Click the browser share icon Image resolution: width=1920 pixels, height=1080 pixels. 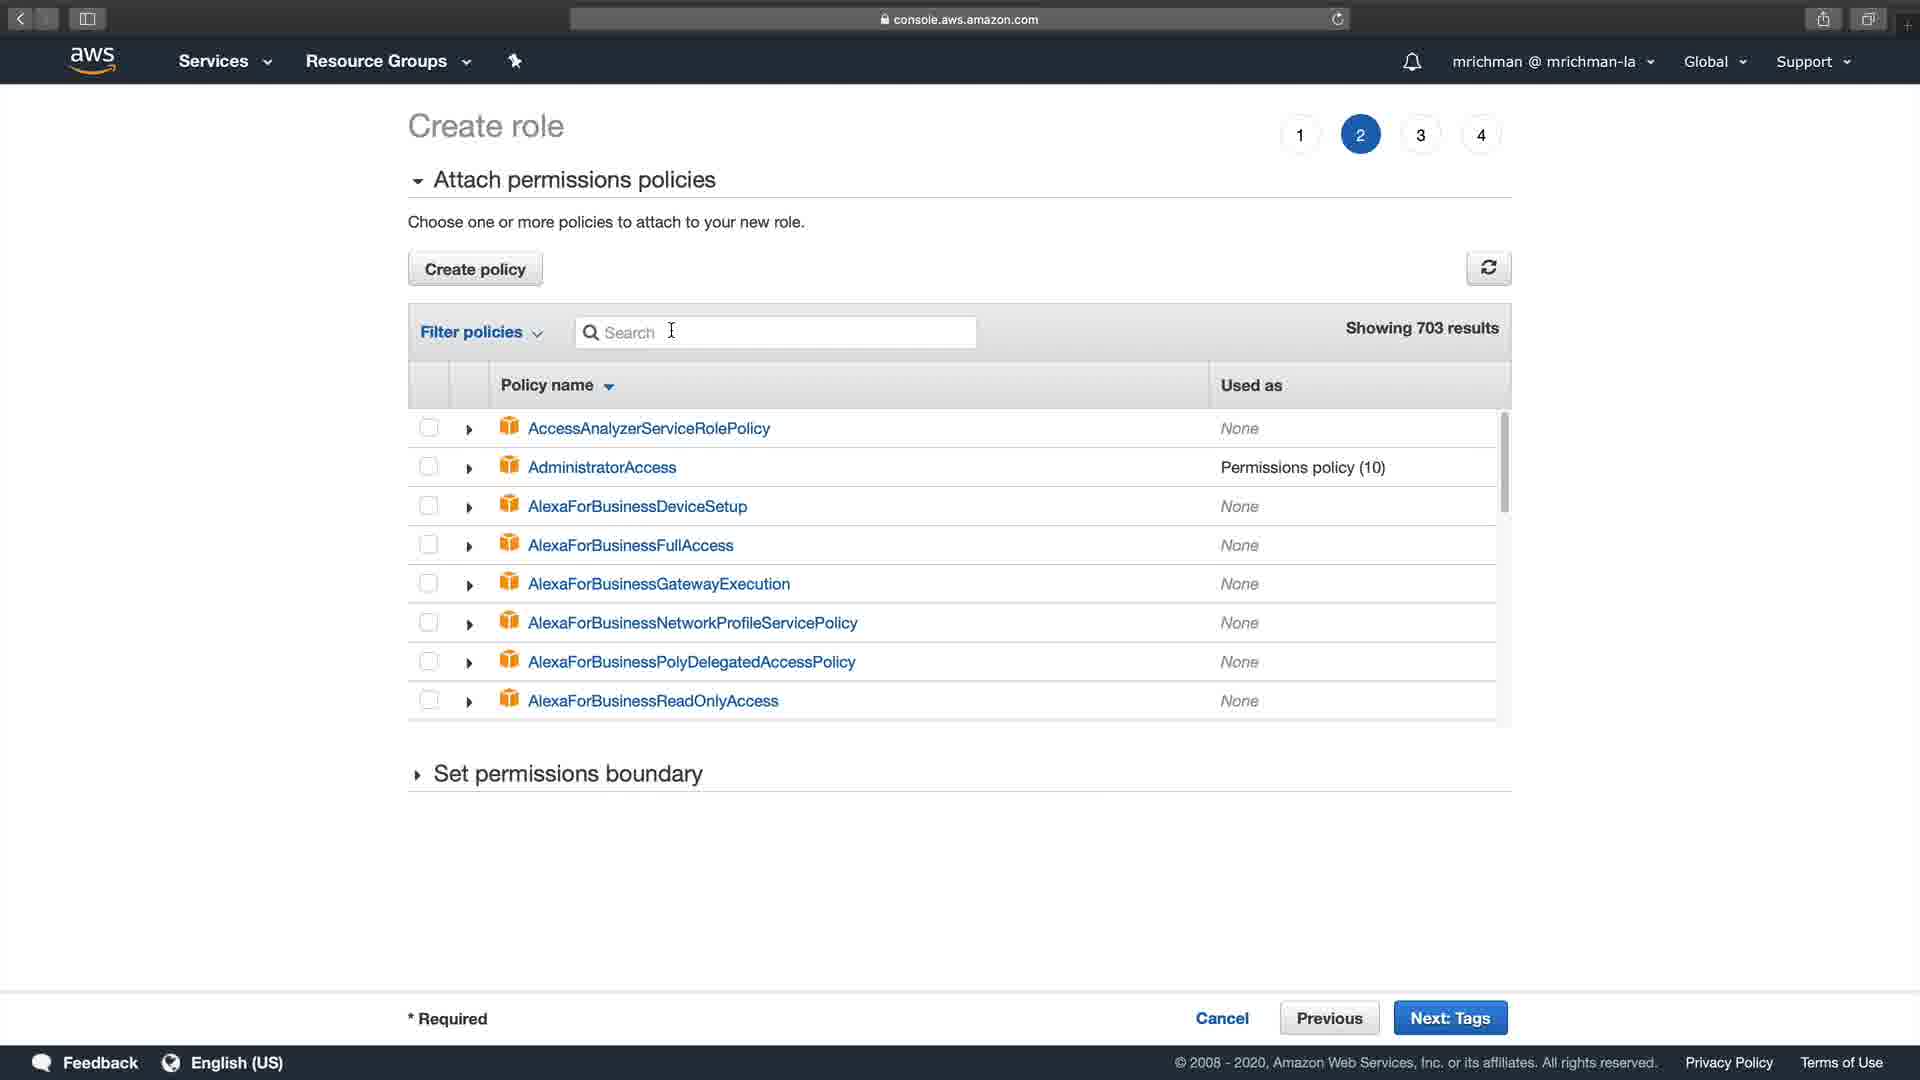click(x=1823, y=19)
